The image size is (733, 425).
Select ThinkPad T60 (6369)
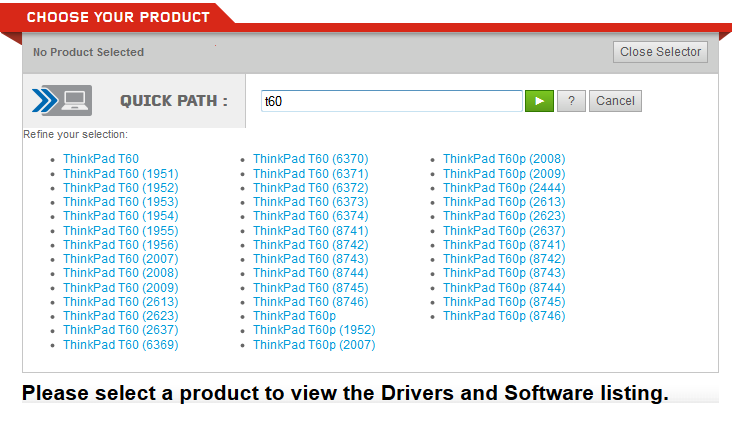[x=121, y=345]
